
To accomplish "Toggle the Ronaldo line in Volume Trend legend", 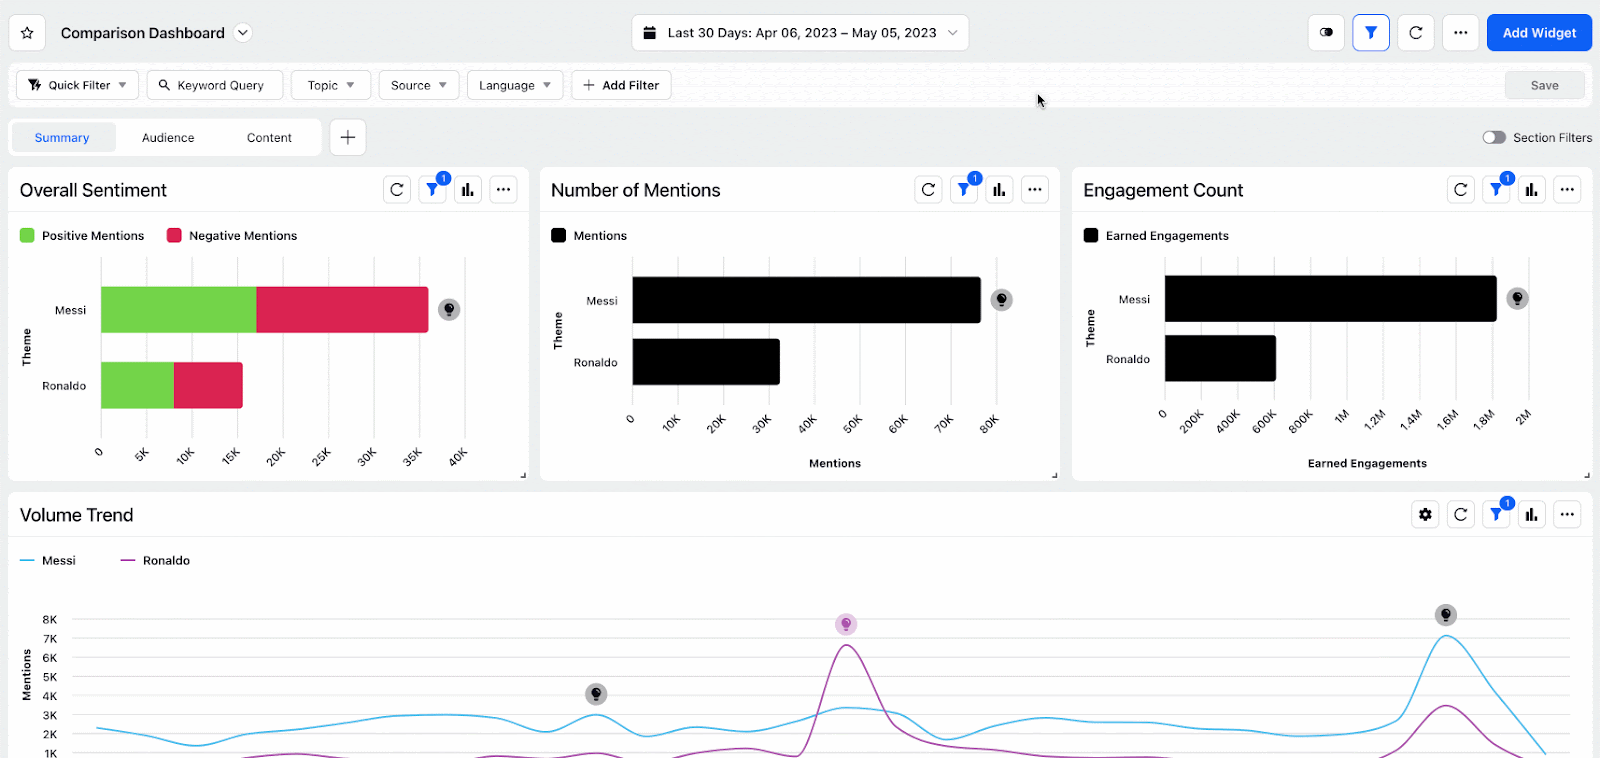I will (155, 561).
